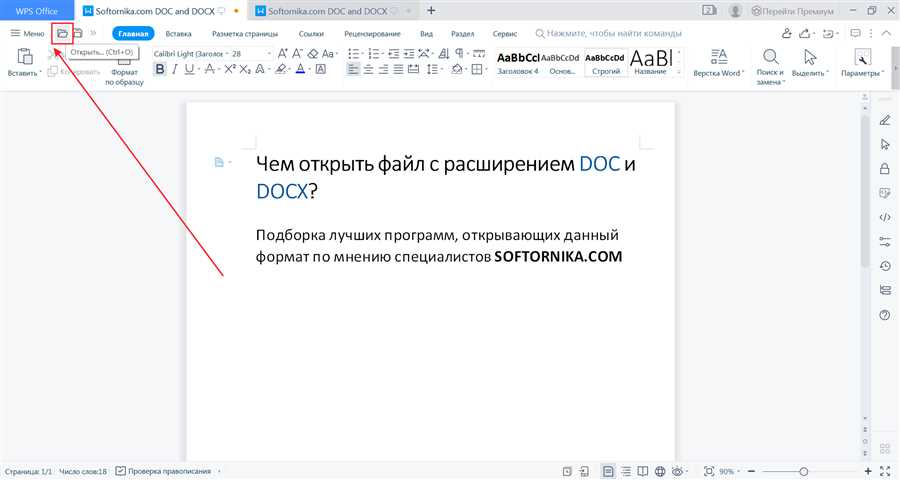Screen dimensions: 900x480
Task: Click the WPS Office home button
Action: tap(37, 10)
